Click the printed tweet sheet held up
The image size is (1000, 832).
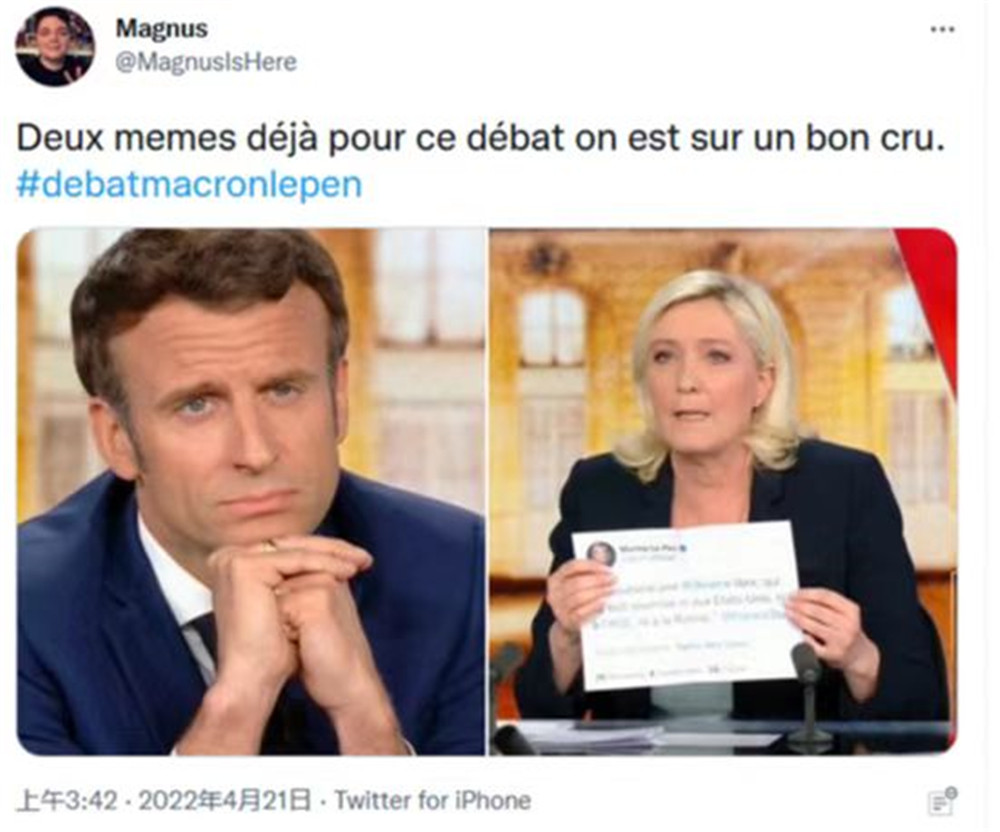[x=686, y=606]
